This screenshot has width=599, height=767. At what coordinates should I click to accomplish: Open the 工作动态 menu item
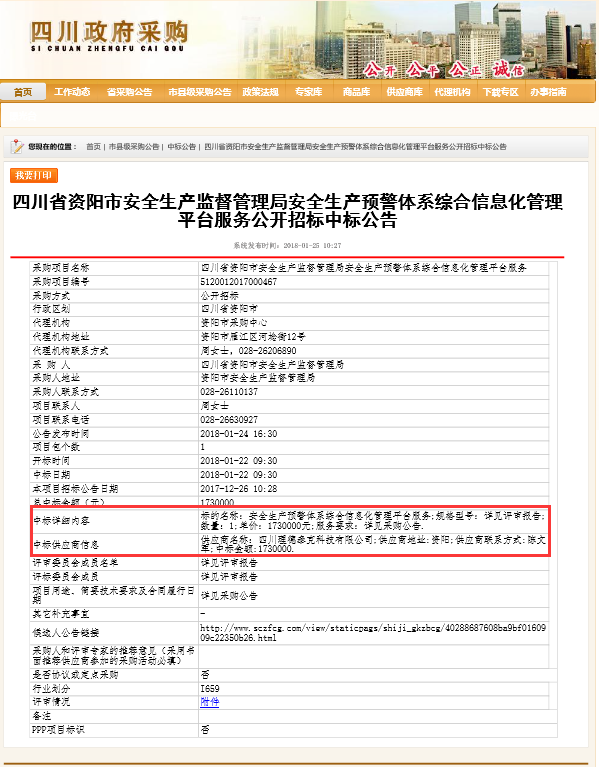pyautogui.click(x=72, y=91)
